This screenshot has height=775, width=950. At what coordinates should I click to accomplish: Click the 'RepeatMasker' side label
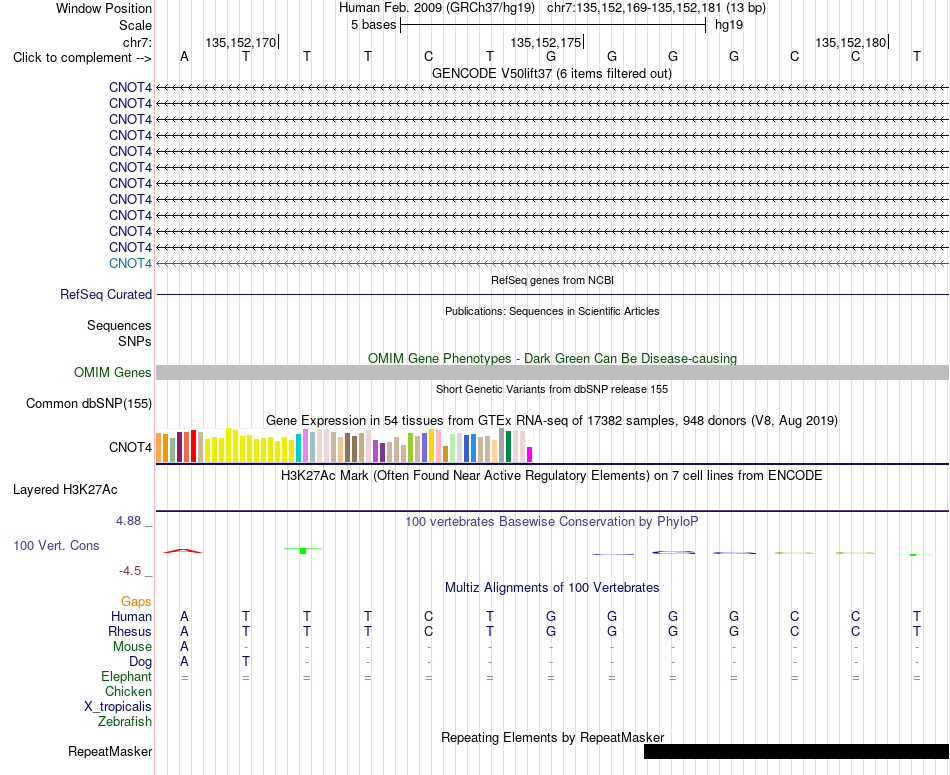[110, 751]
